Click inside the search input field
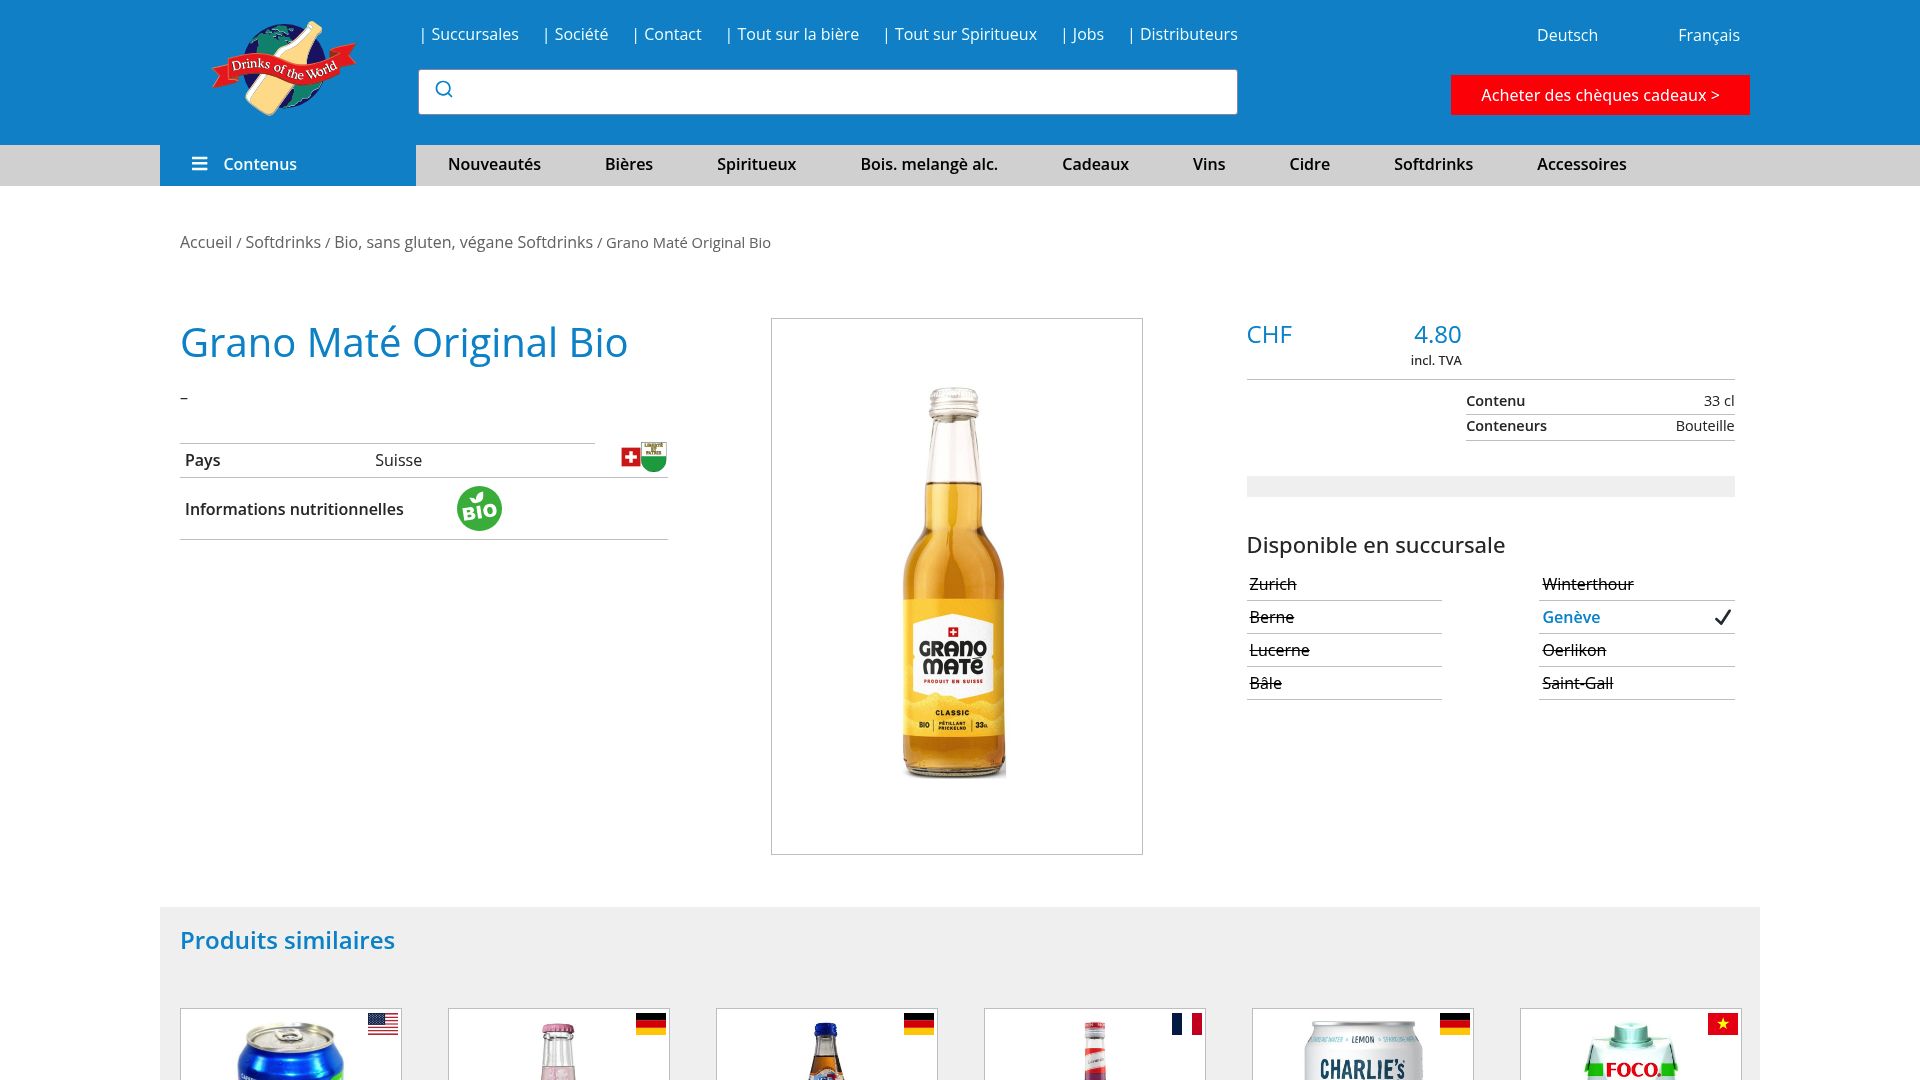The image size is (1920, 1080). [x=820, y=91]
